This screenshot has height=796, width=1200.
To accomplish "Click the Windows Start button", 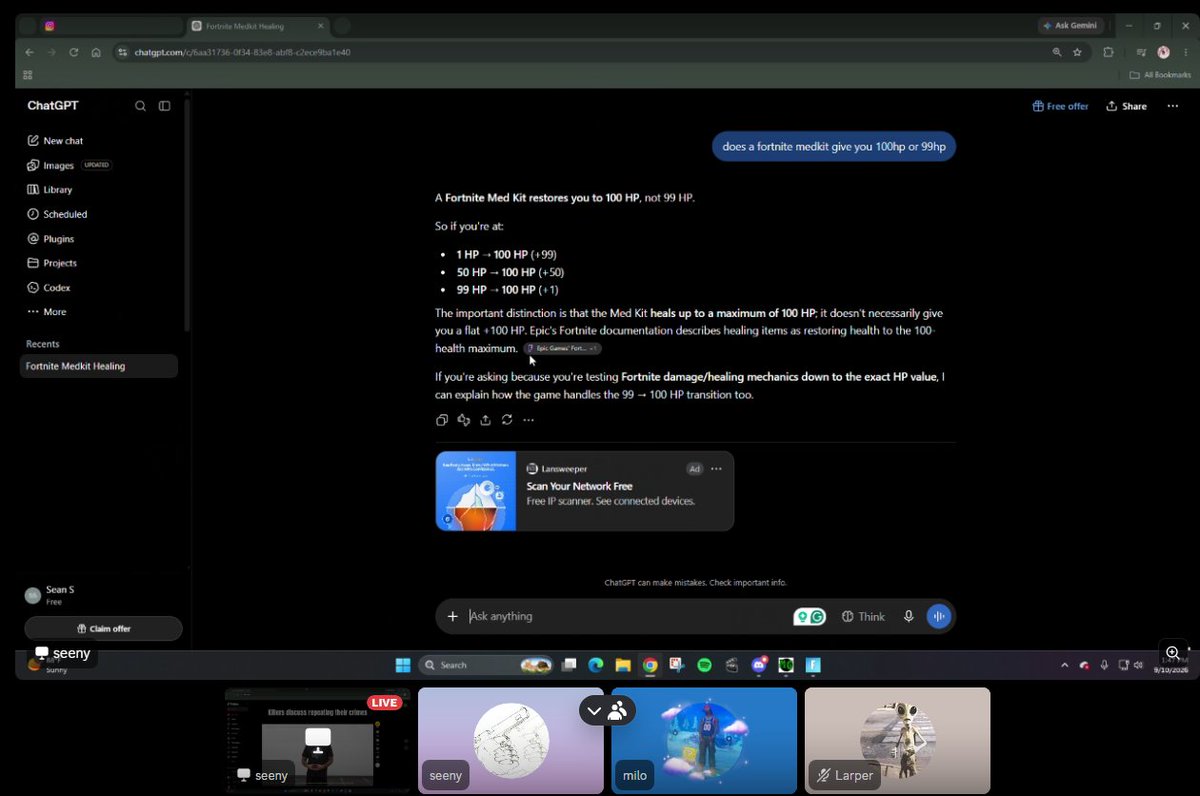I will point(402,665).
